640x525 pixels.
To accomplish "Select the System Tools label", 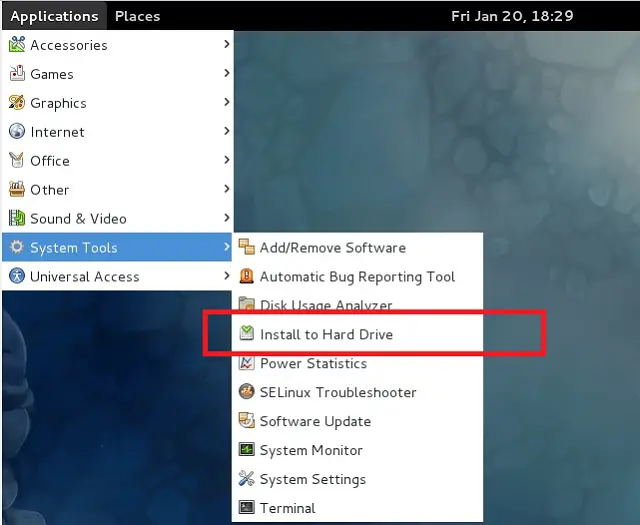I will [x=74, y=248].
